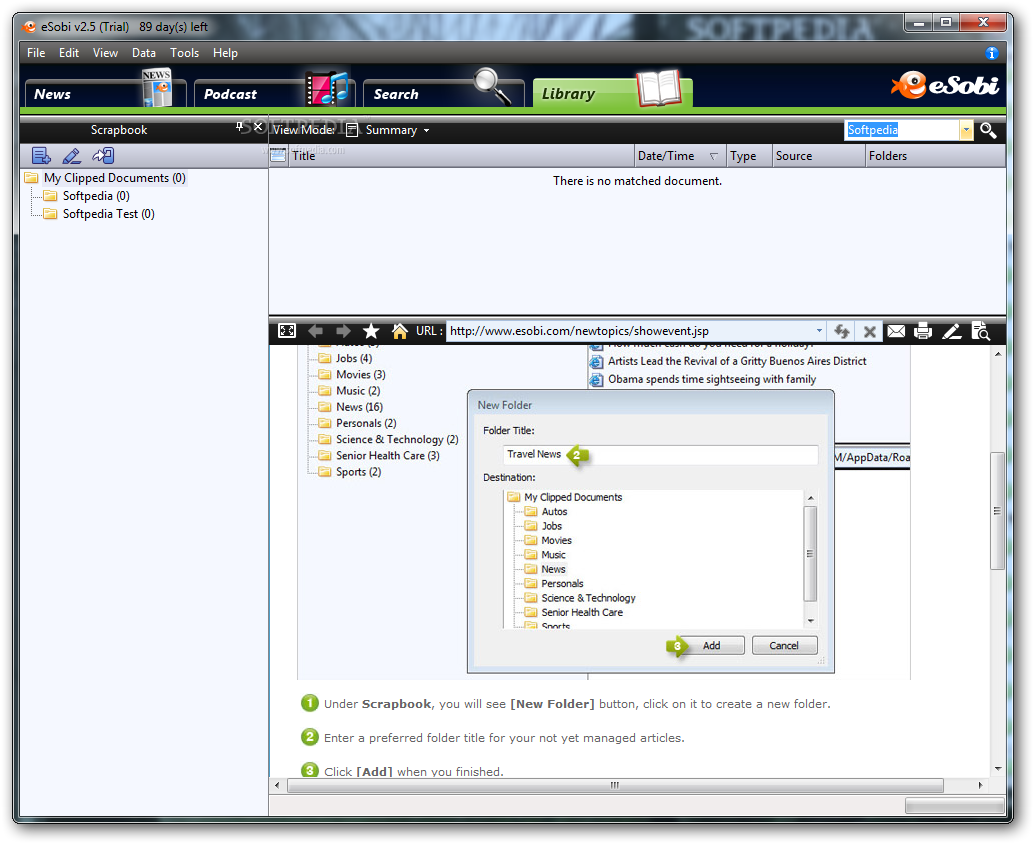This screenshot has width=1034, height=844.
Task: Sort by Date/Time column
Action: pos(679,156)
